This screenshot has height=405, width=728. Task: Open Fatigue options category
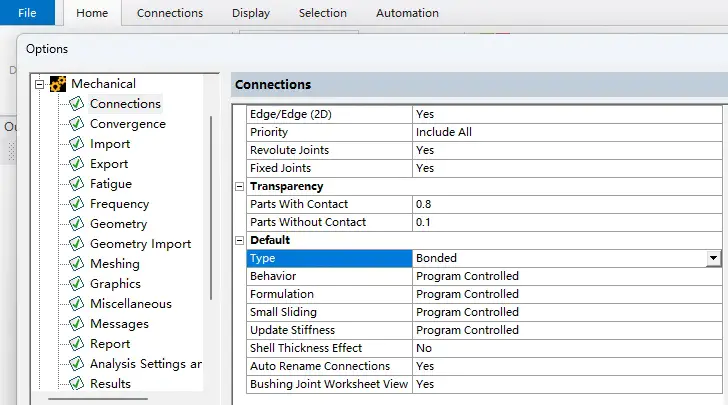[111, 184]
